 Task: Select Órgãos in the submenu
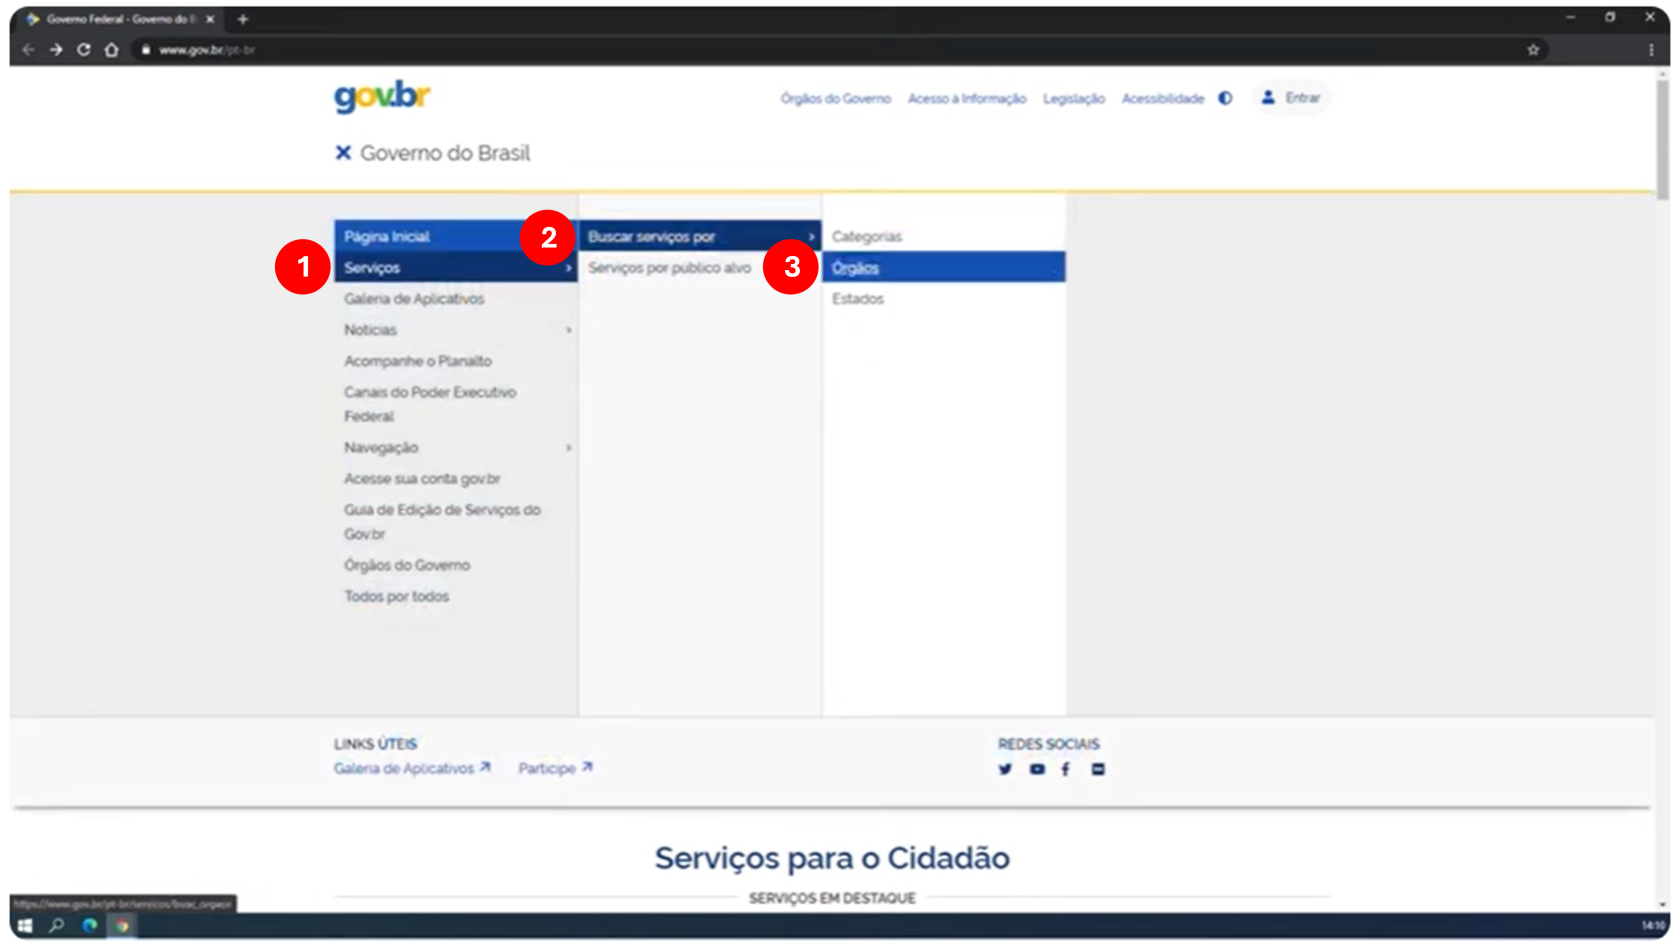tap(856, 268)
